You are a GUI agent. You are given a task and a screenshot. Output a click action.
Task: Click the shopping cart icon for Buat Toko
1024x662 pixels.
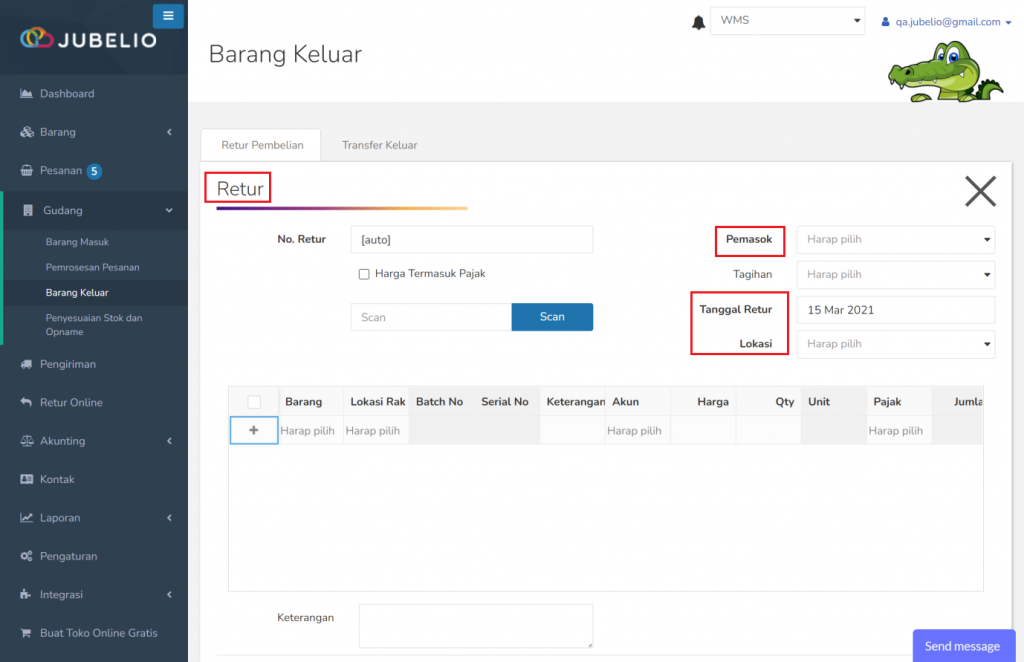25,633
